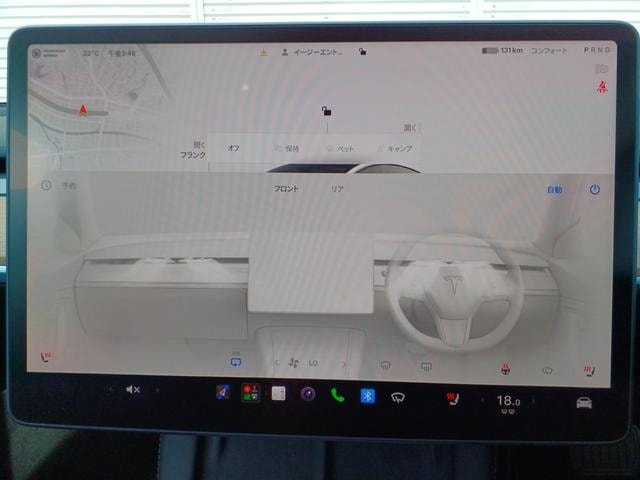Screen dimensions: 640x480
Task: Unmute audio with the muted speaker icon
Action: click(x=133, y=390)
